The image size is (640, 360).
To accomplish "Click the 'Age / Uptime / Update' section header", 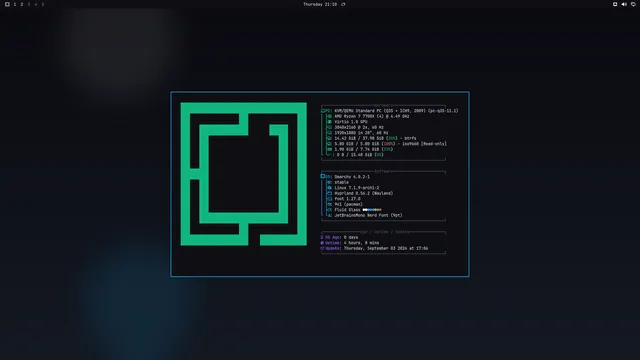I will 385,232.
